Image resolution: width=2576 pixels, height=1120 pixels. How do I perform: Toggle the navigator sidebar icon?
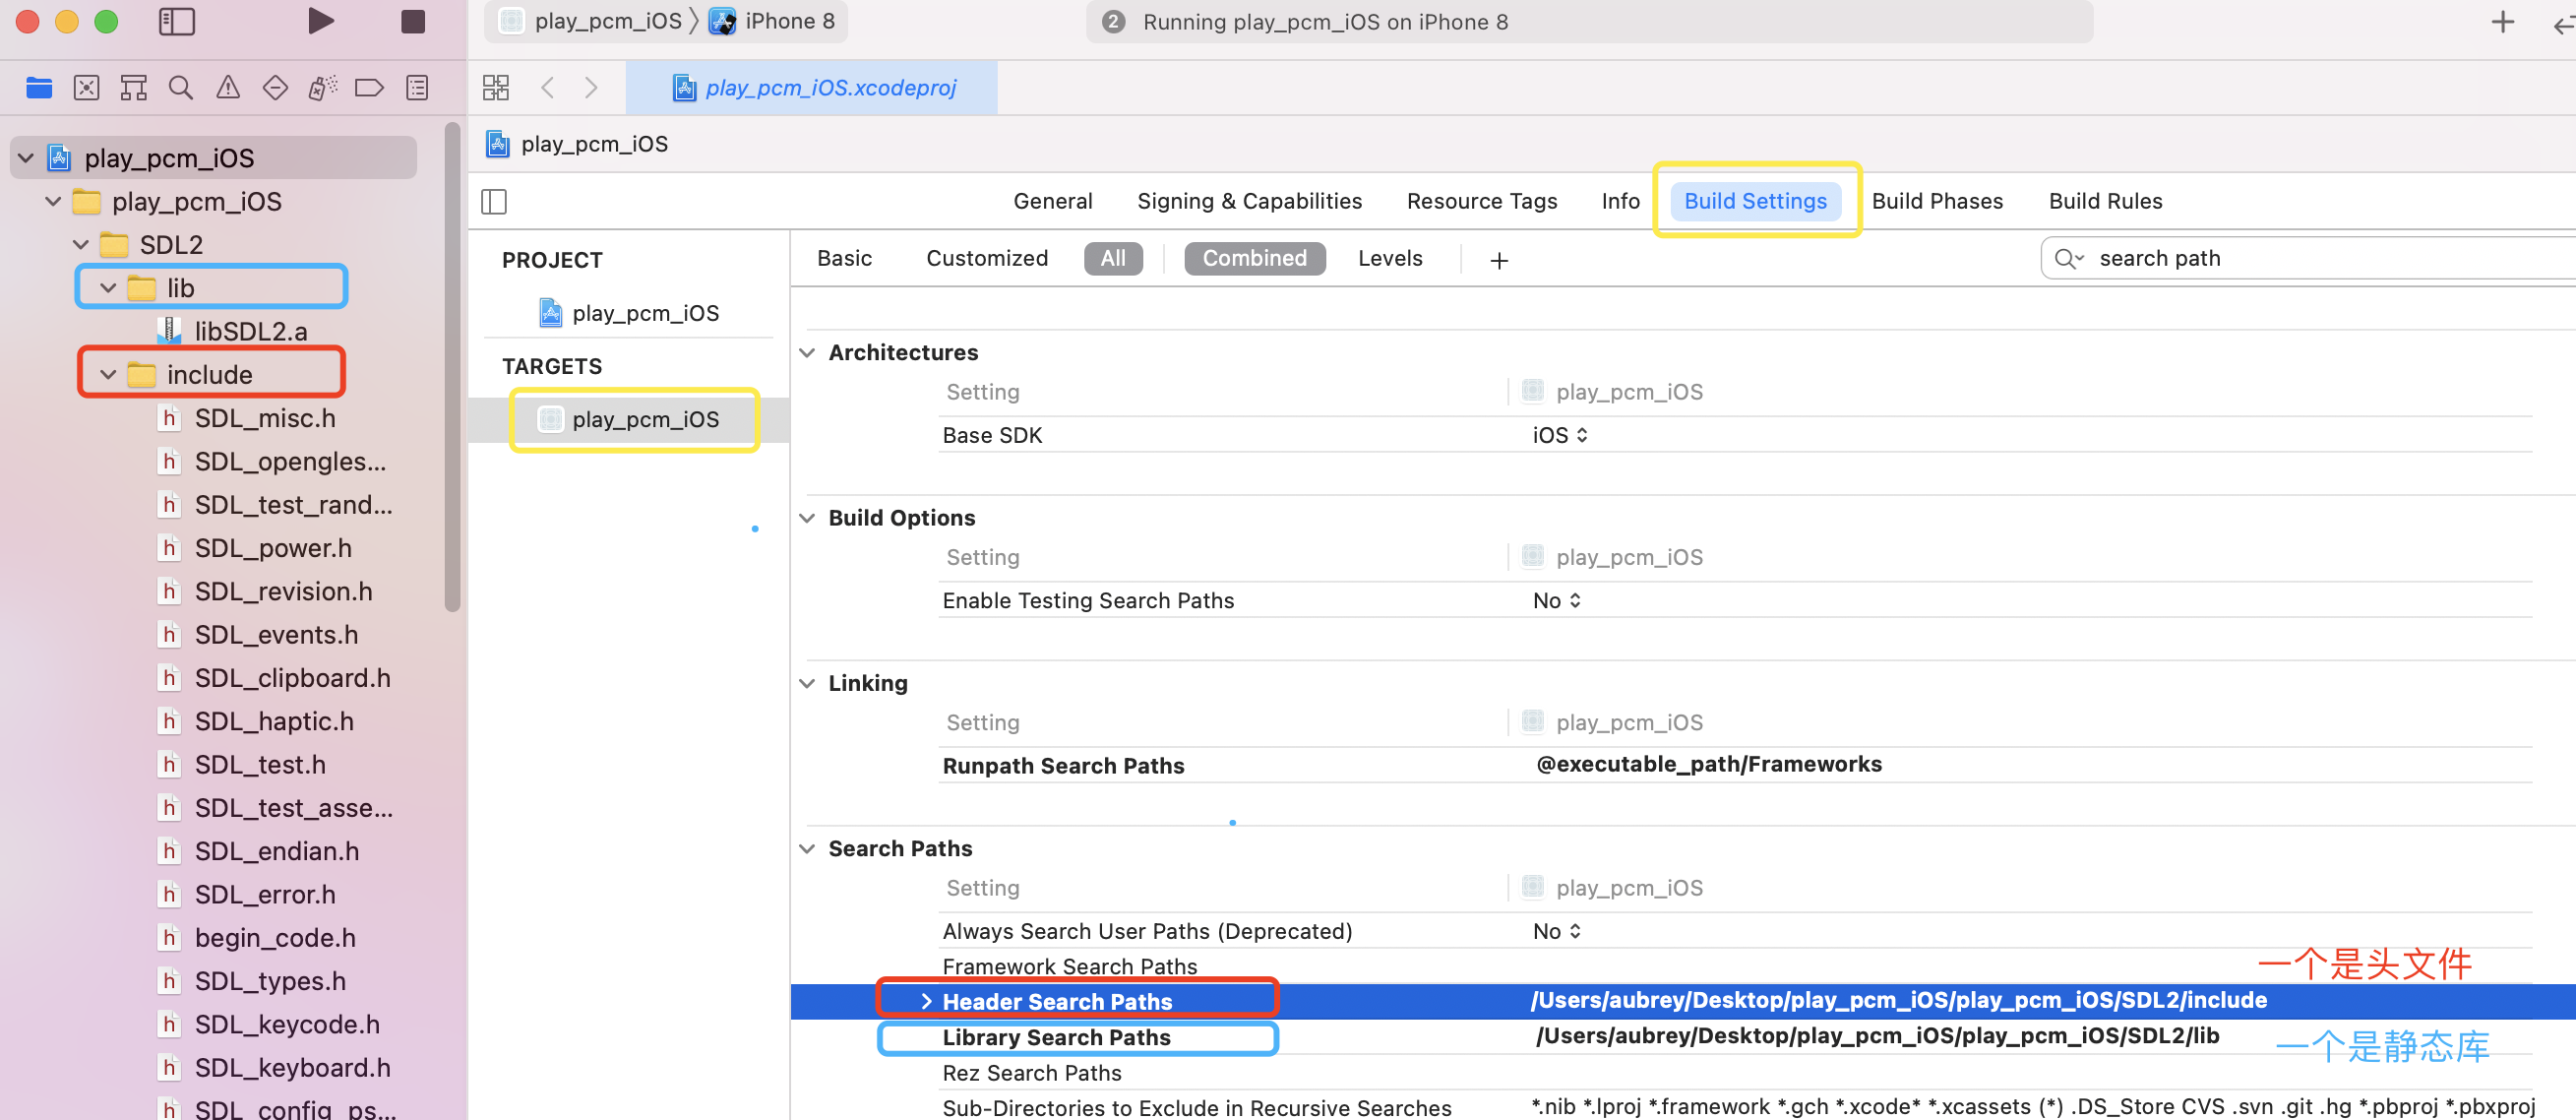click(x=177, y=21)
